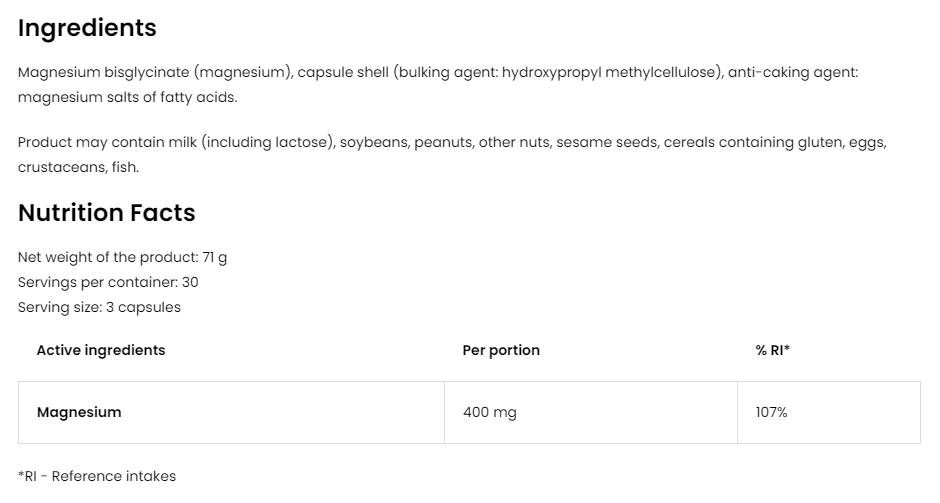The image size is (940, 503).
Task: Click the "Per portion" column header
Action: point(501,350)
